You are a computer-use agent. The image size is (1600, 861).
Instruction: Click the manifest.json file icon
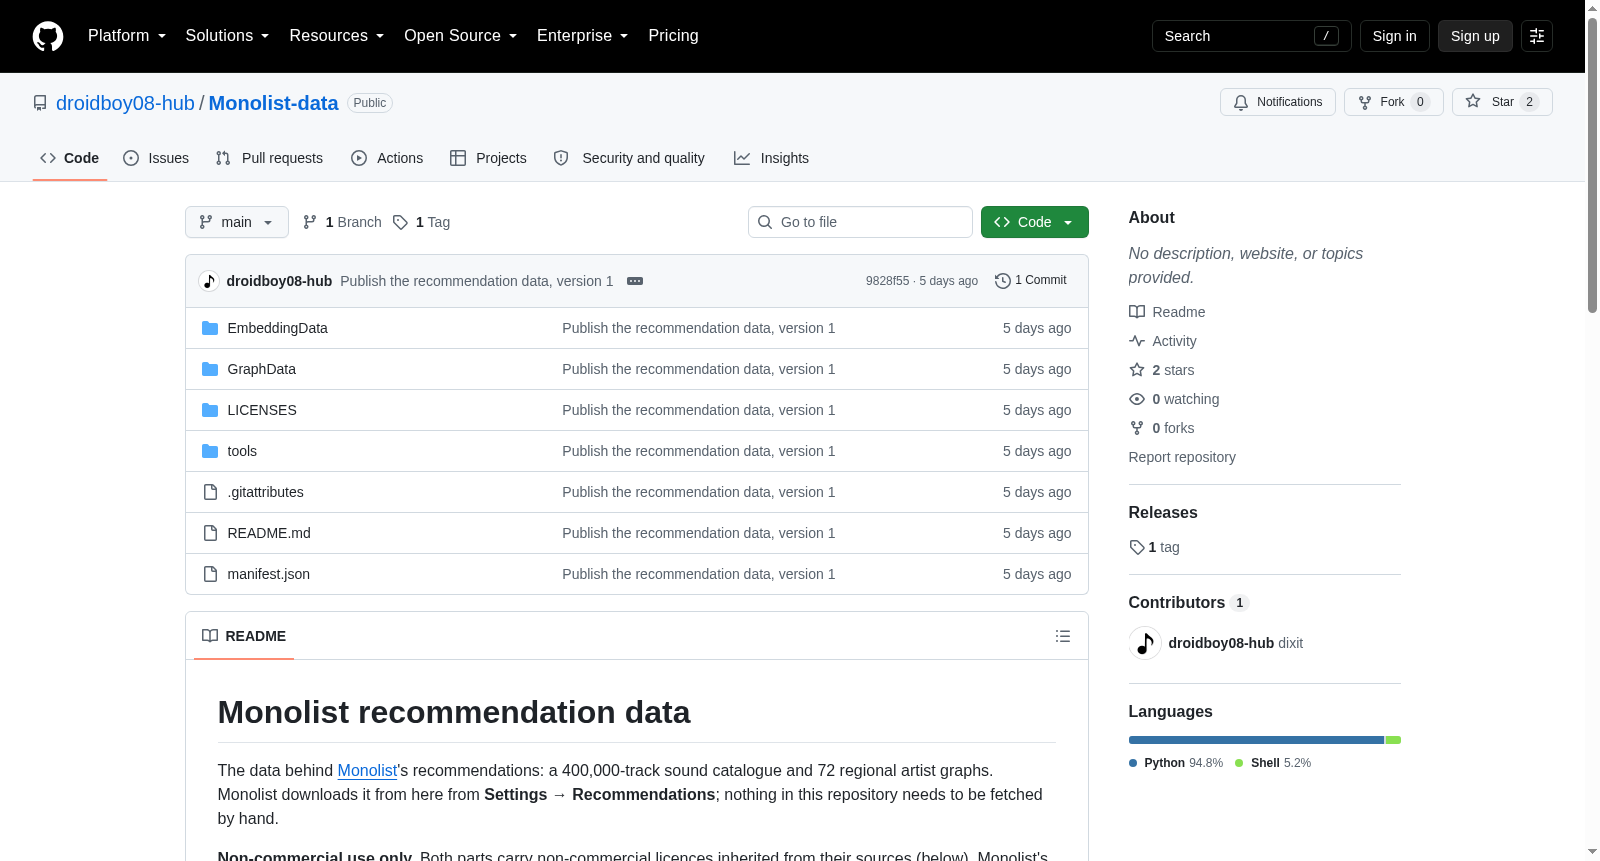pyautogui.click(x=210, y=574)
